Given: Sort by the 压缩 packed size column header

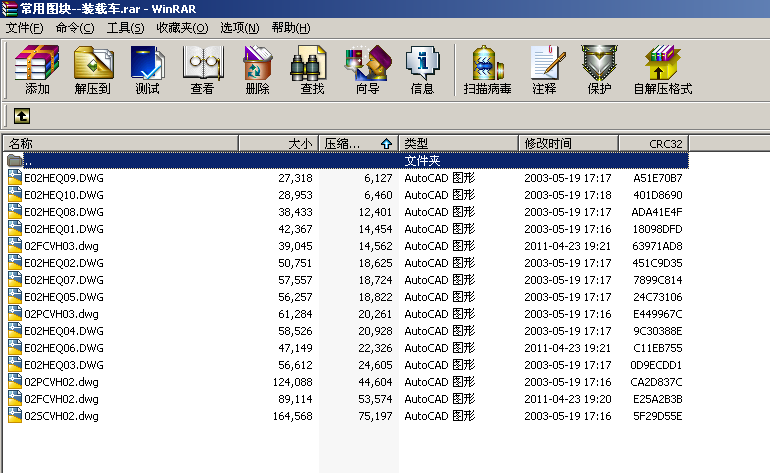Looking at the screenshot, I should [x=358, y=143].
